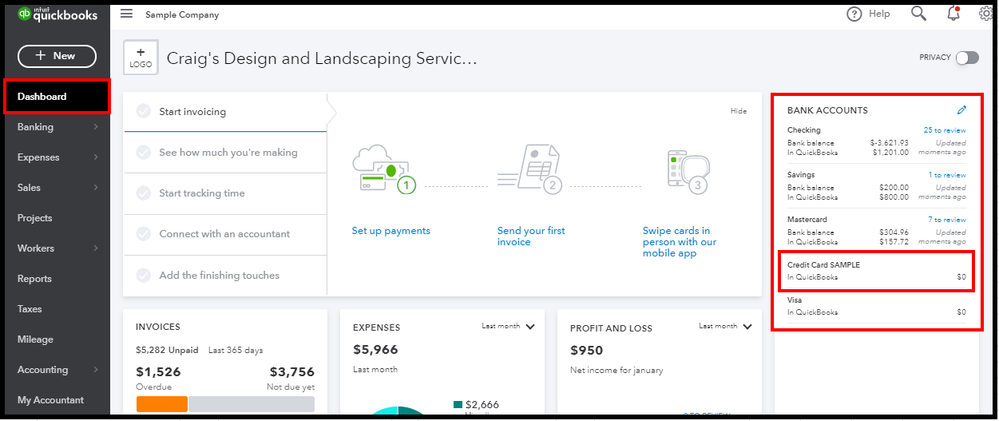
Task: Open Set up payments link
Action: 391,231
